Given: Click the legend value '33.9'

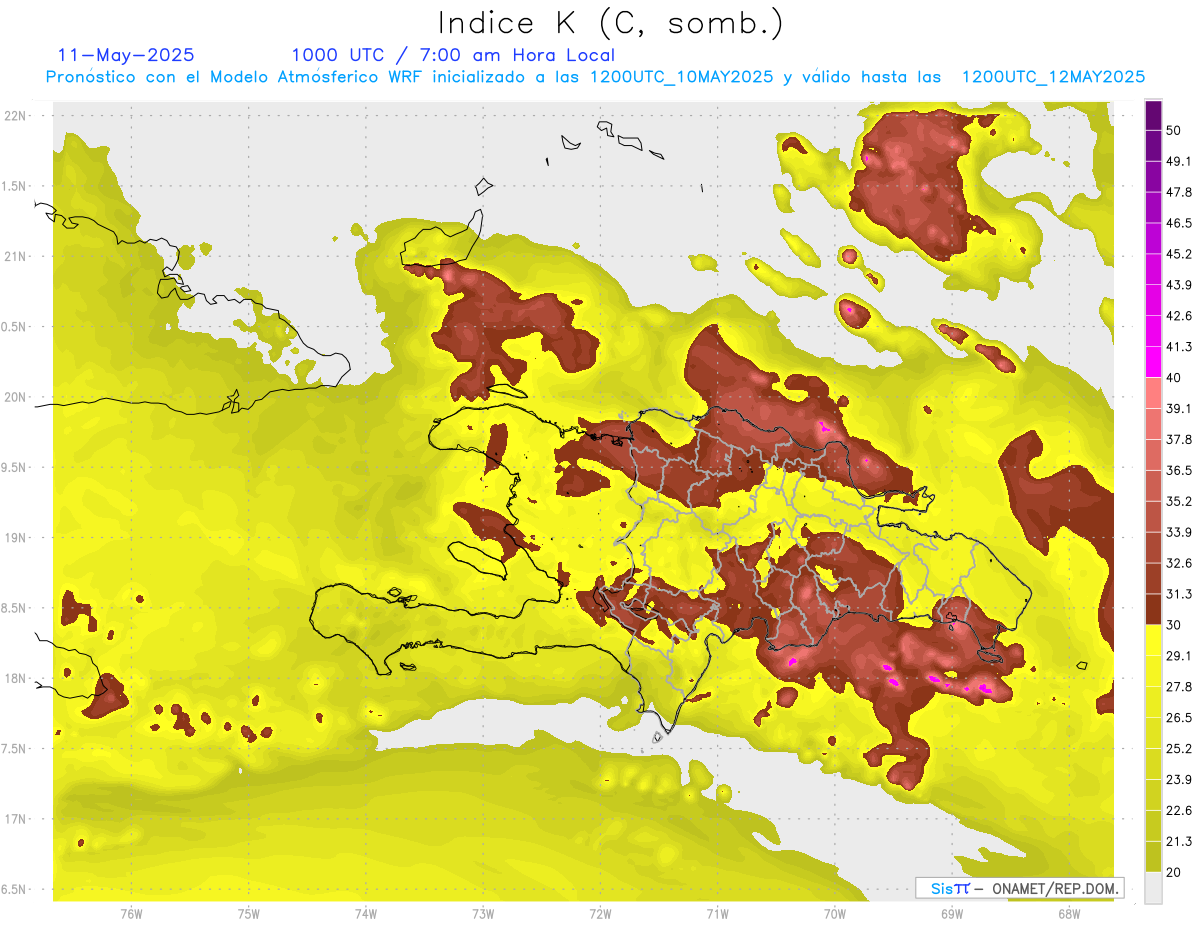Looking at the screenshot, I should (x=1178, y=533).
